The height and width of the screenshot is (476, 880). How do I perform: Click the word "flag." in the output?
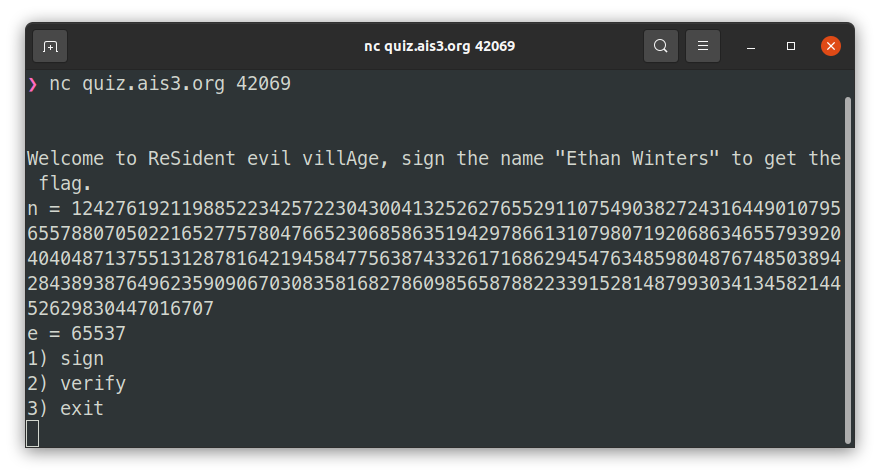65,184
